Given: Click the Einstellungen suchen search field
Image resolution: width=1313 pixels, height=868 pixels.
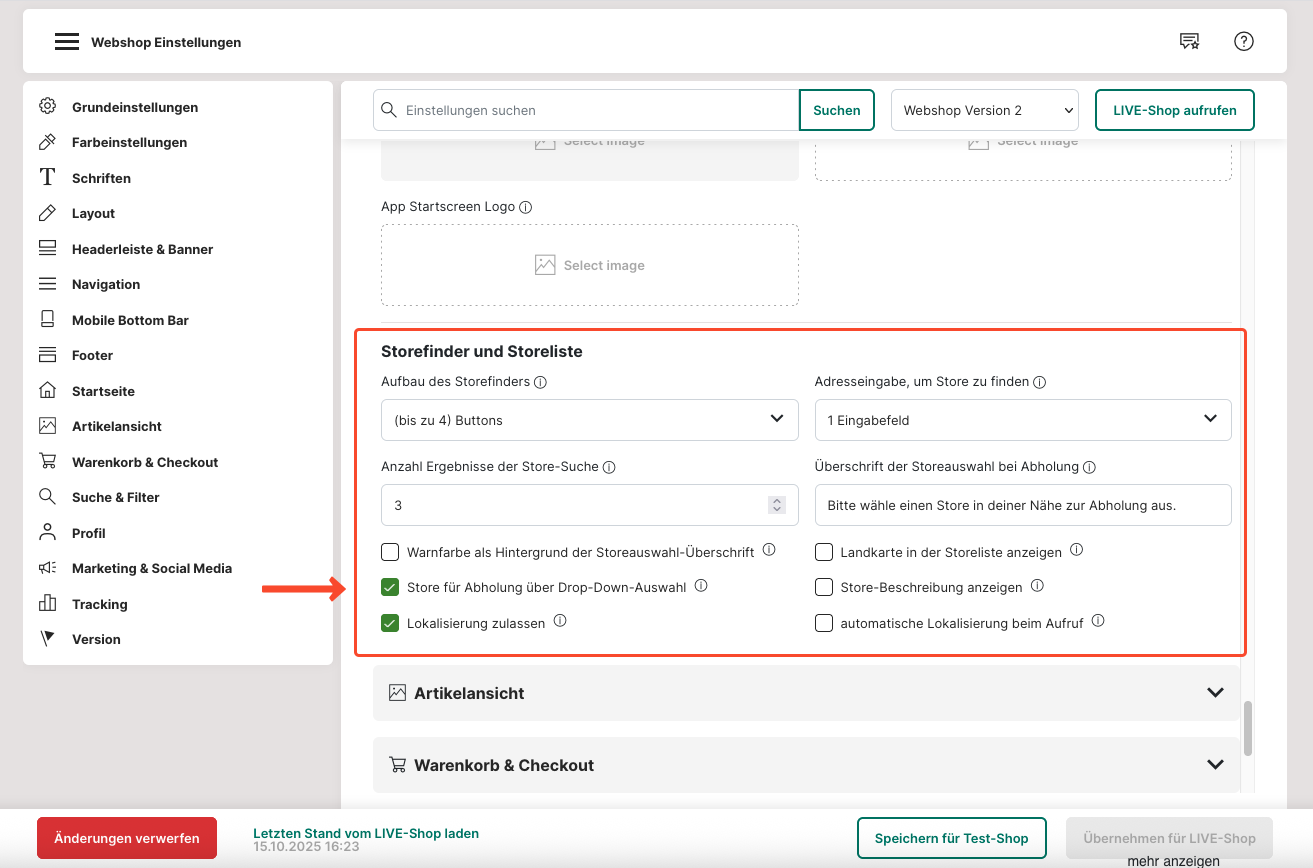Looking at the screenshot, I should 597,111.
